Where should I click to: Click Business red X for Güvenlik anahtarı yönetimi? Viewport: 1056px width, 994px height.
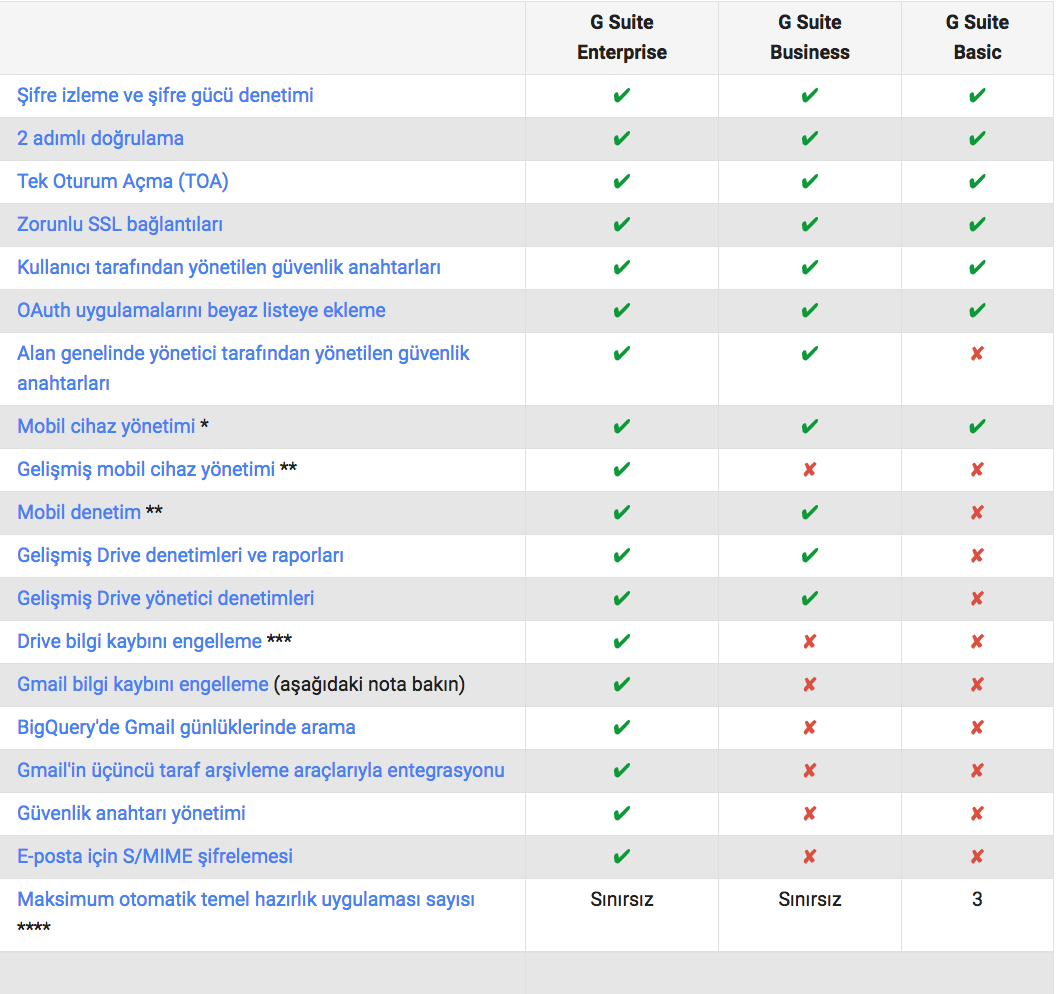click(810, 814)
